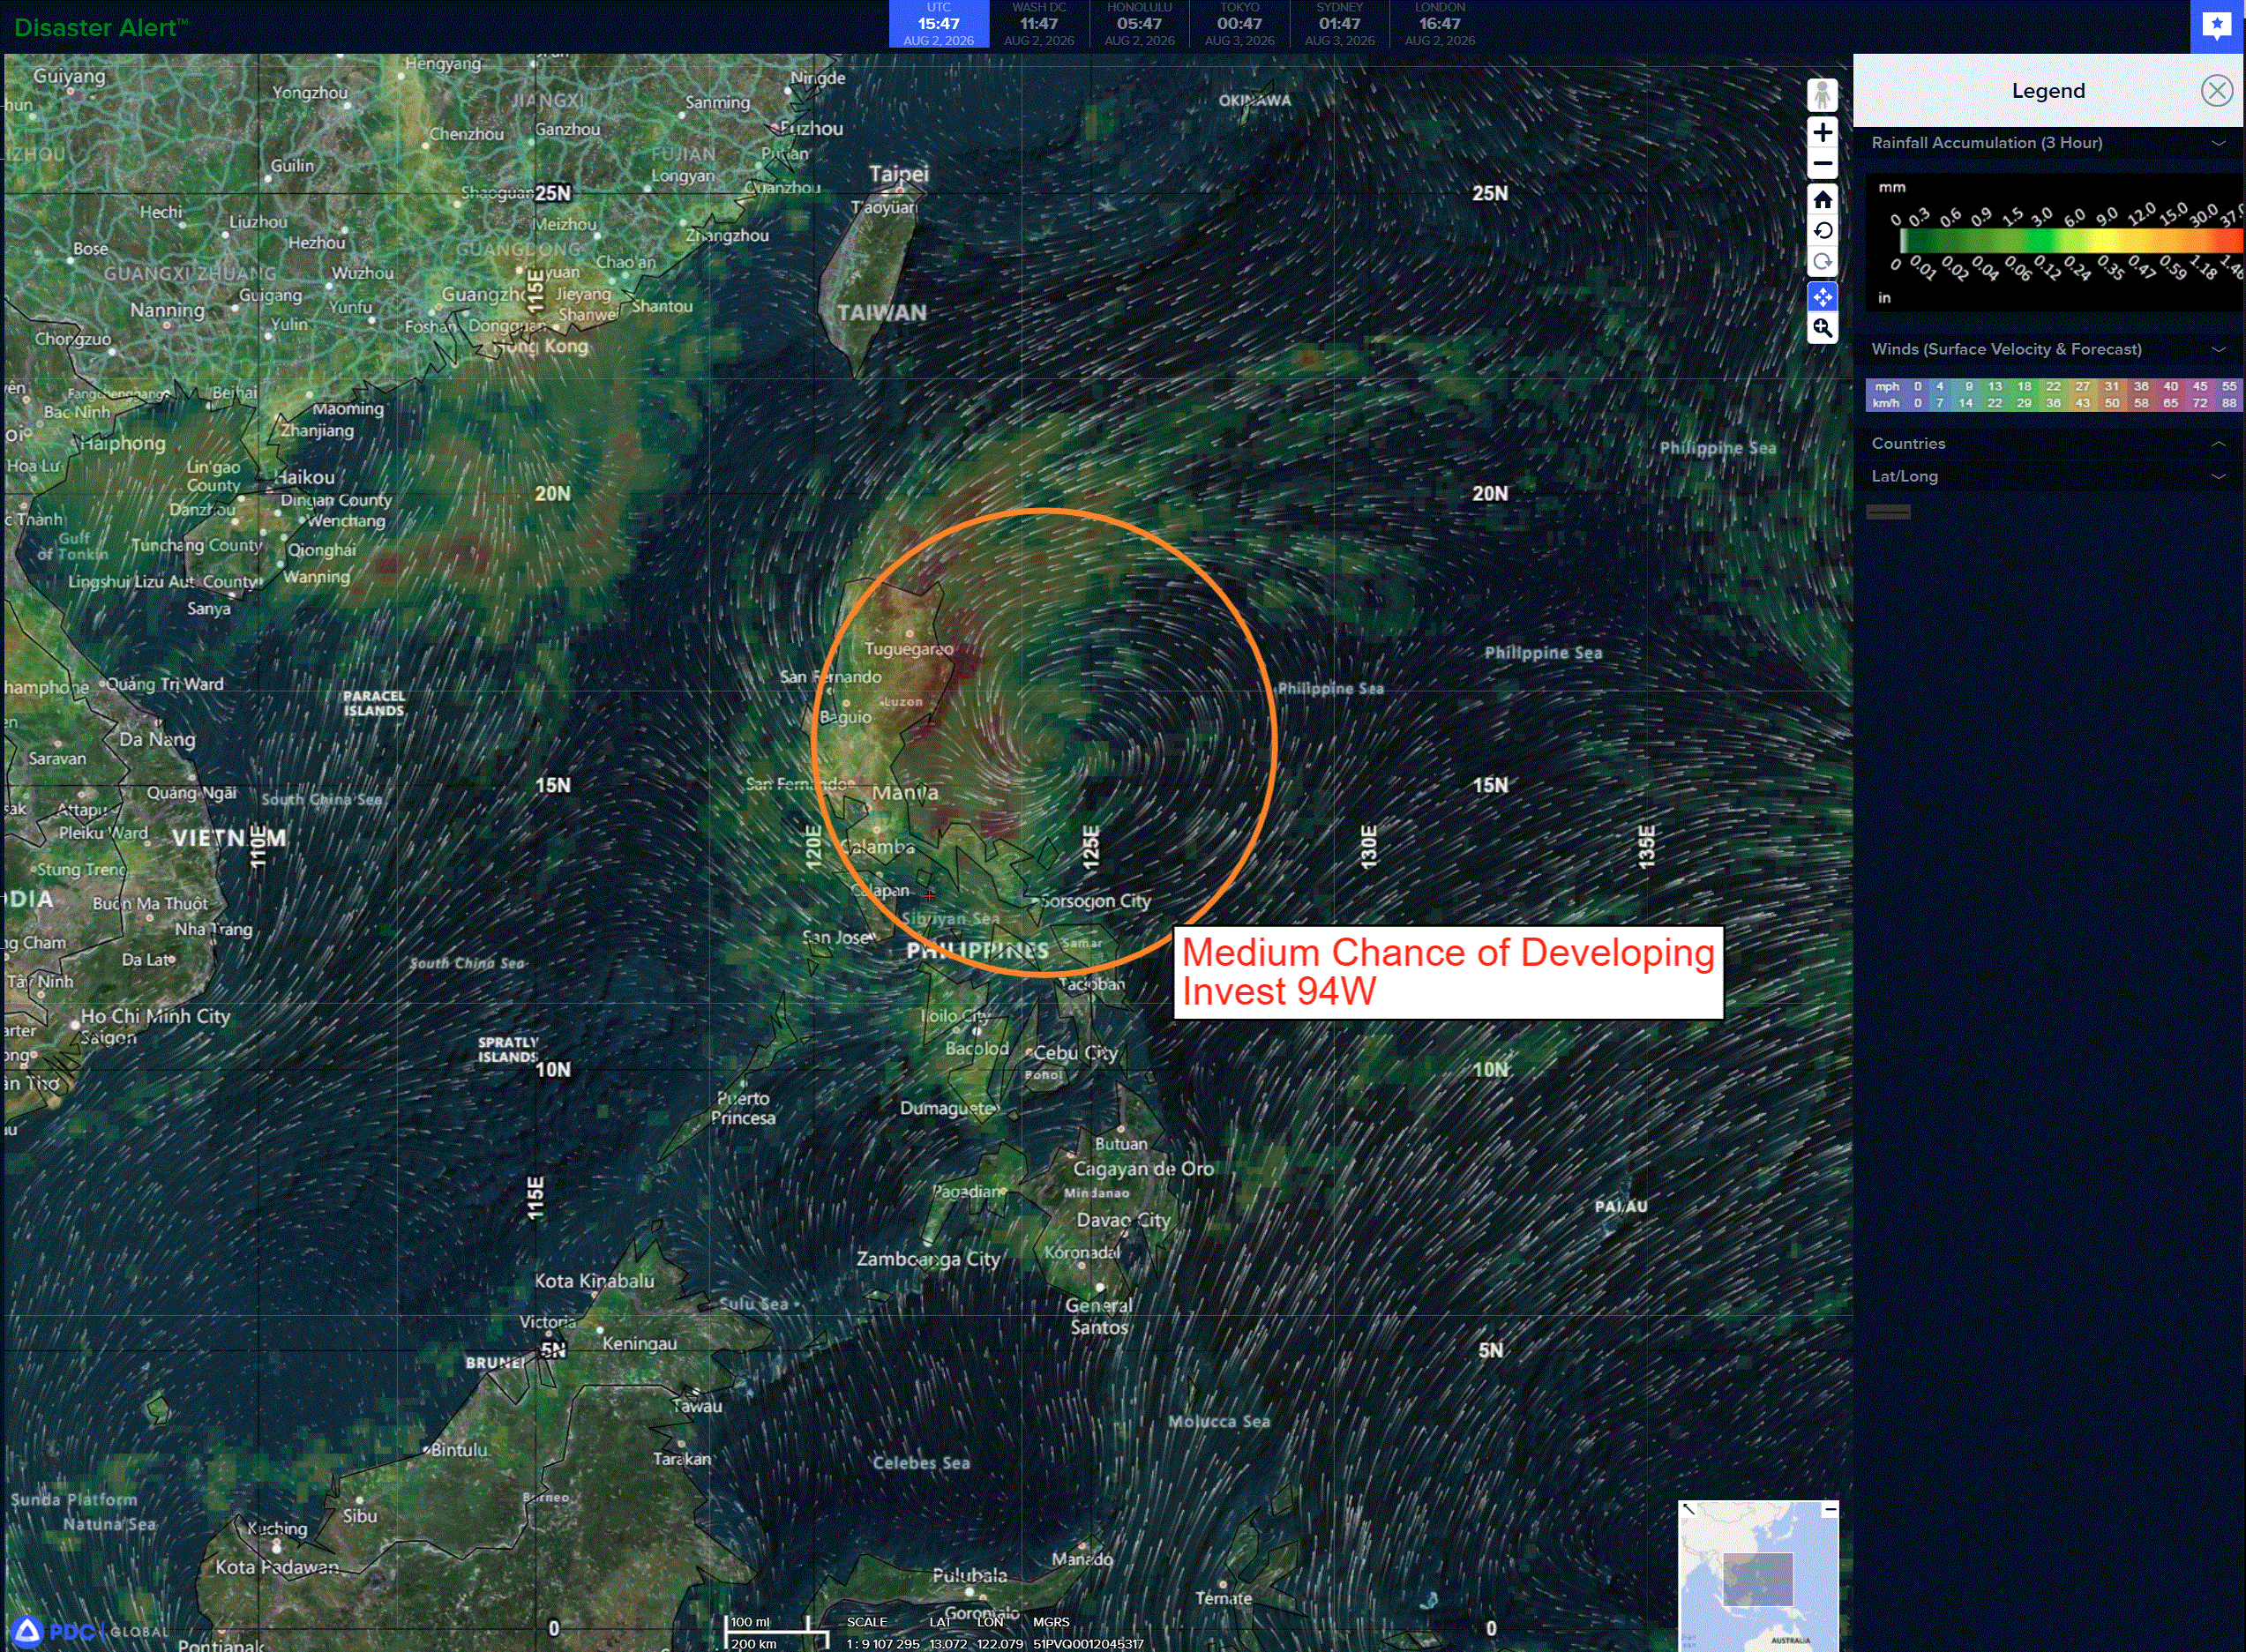
Task: Click the longitude value 122.079
Action: pos(1000,1643)
